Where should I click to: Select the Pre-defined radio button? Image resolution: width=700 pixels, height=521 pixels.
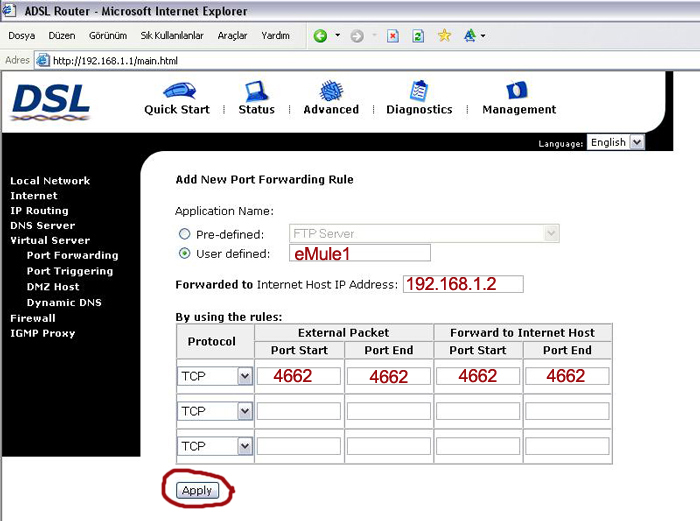(184, 234)
